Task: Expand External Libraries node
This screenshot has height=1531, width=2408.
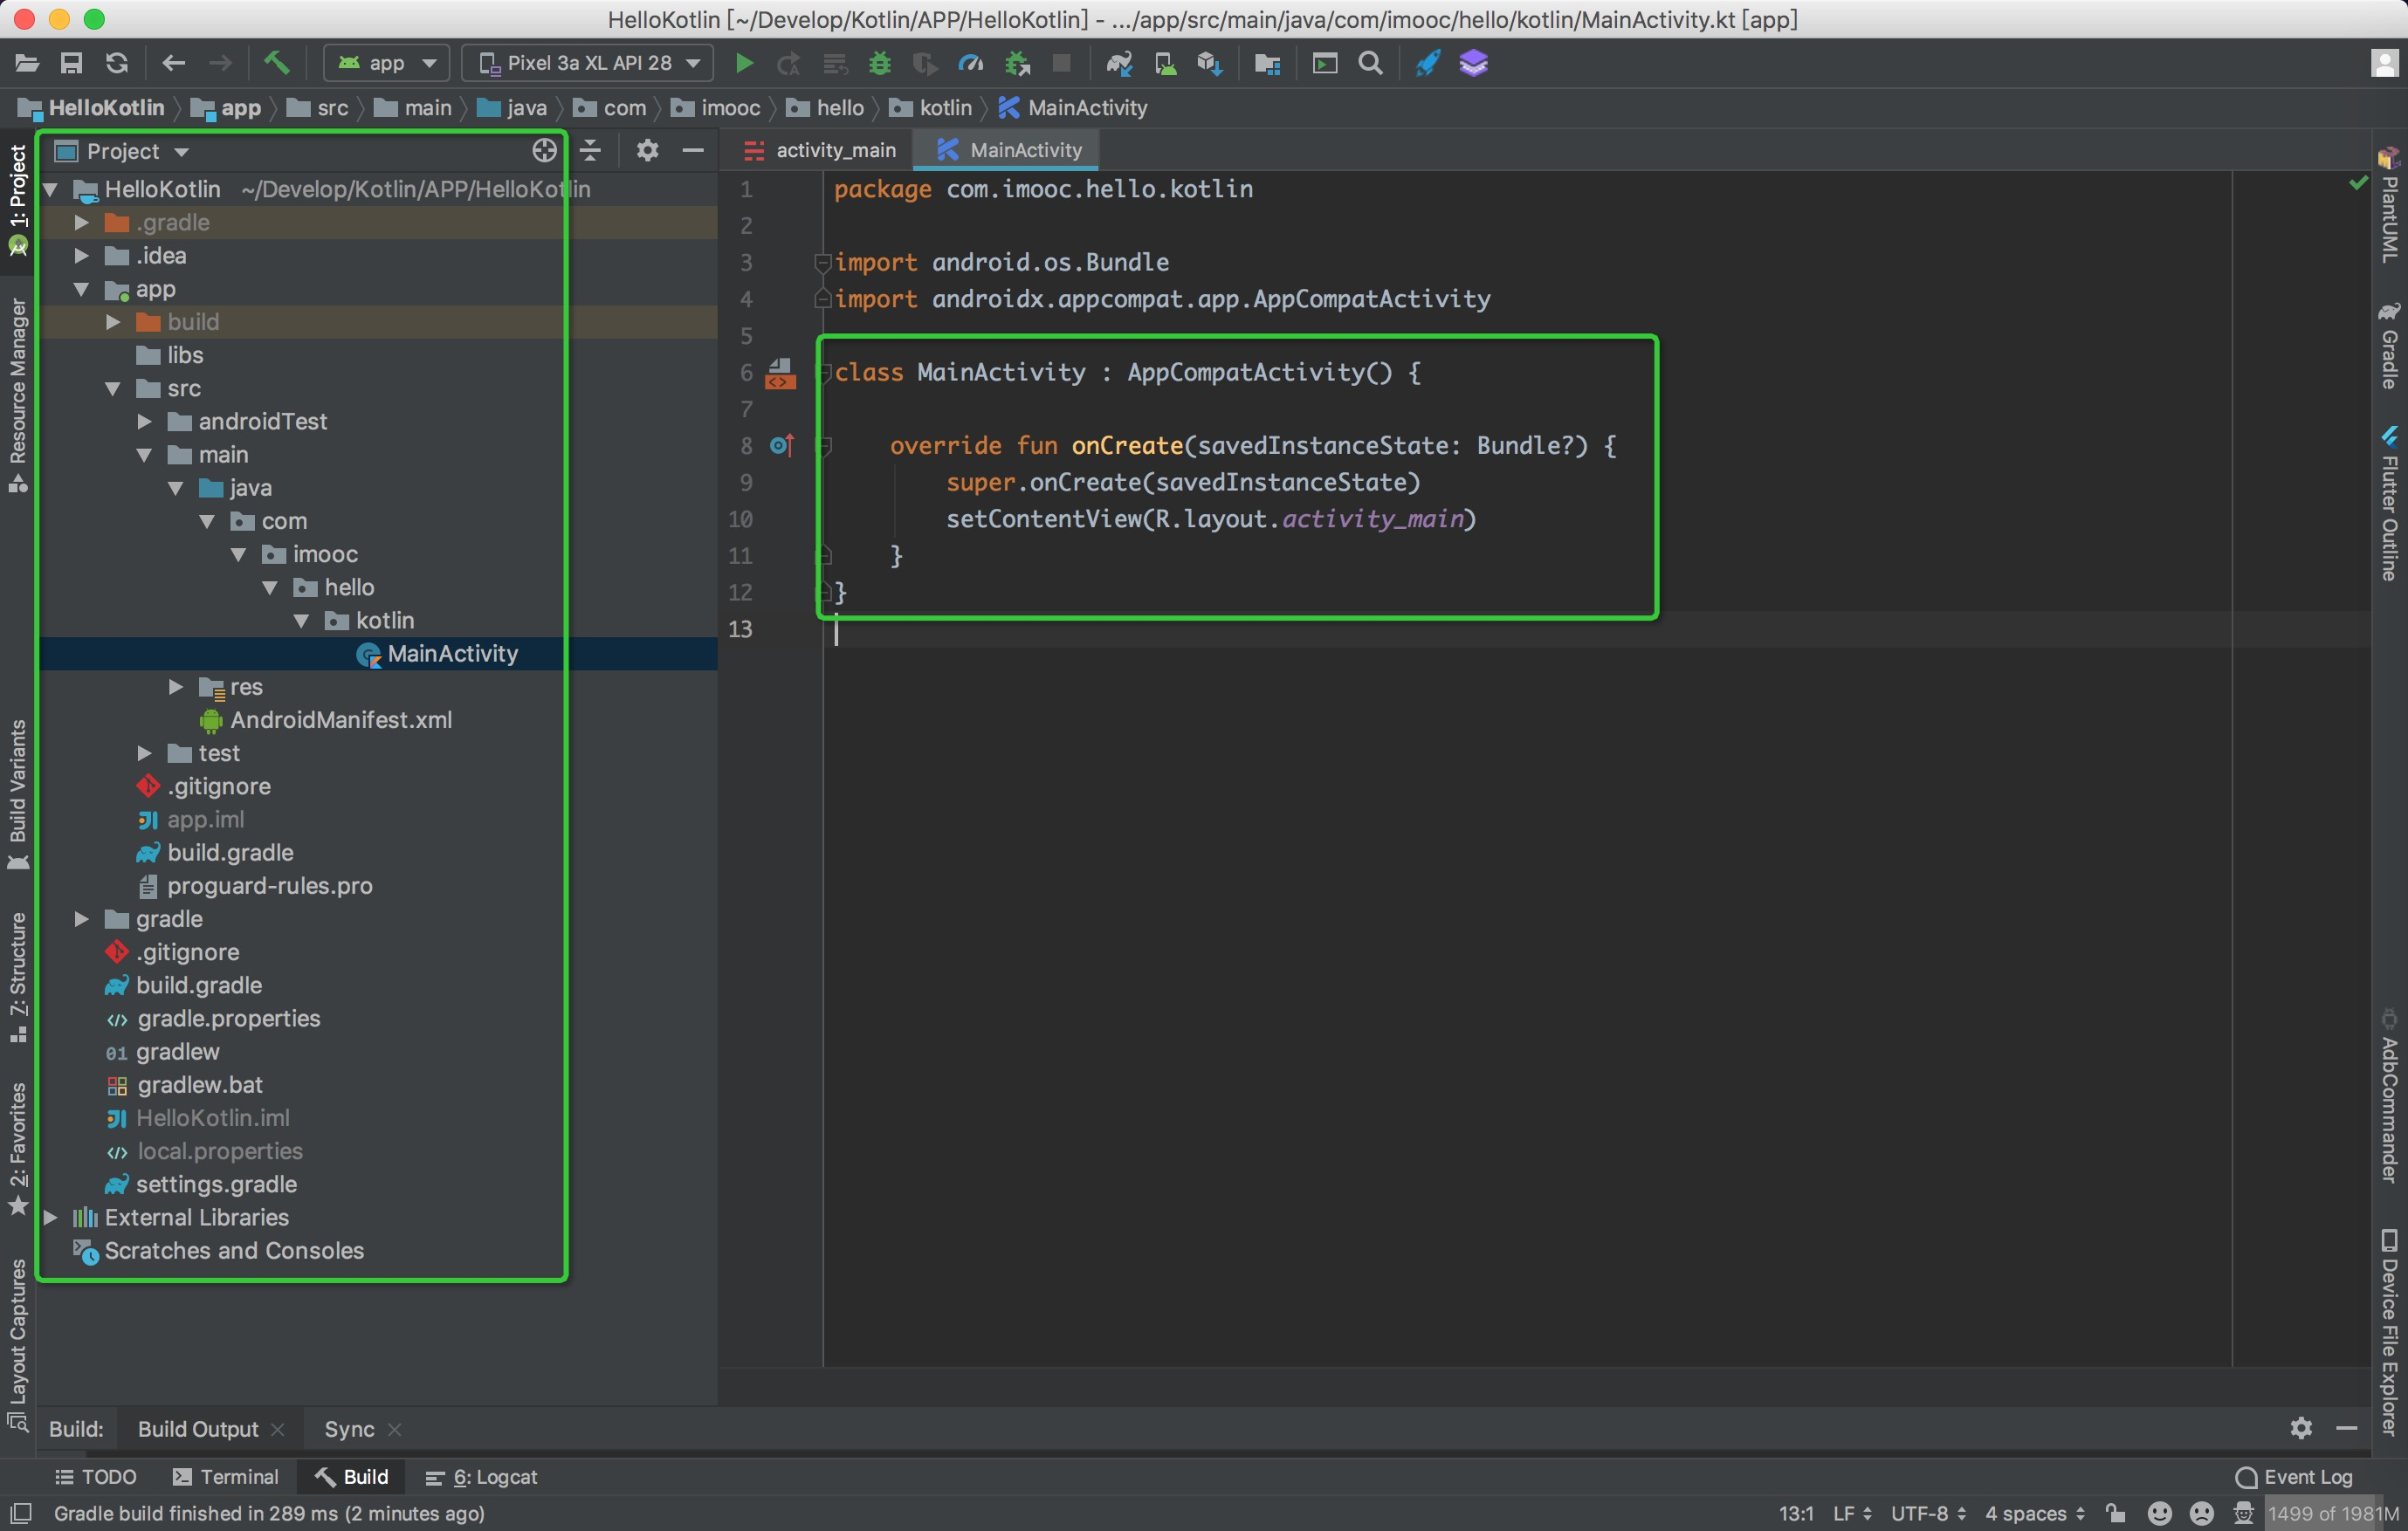Action: (x=50, y=1218)
